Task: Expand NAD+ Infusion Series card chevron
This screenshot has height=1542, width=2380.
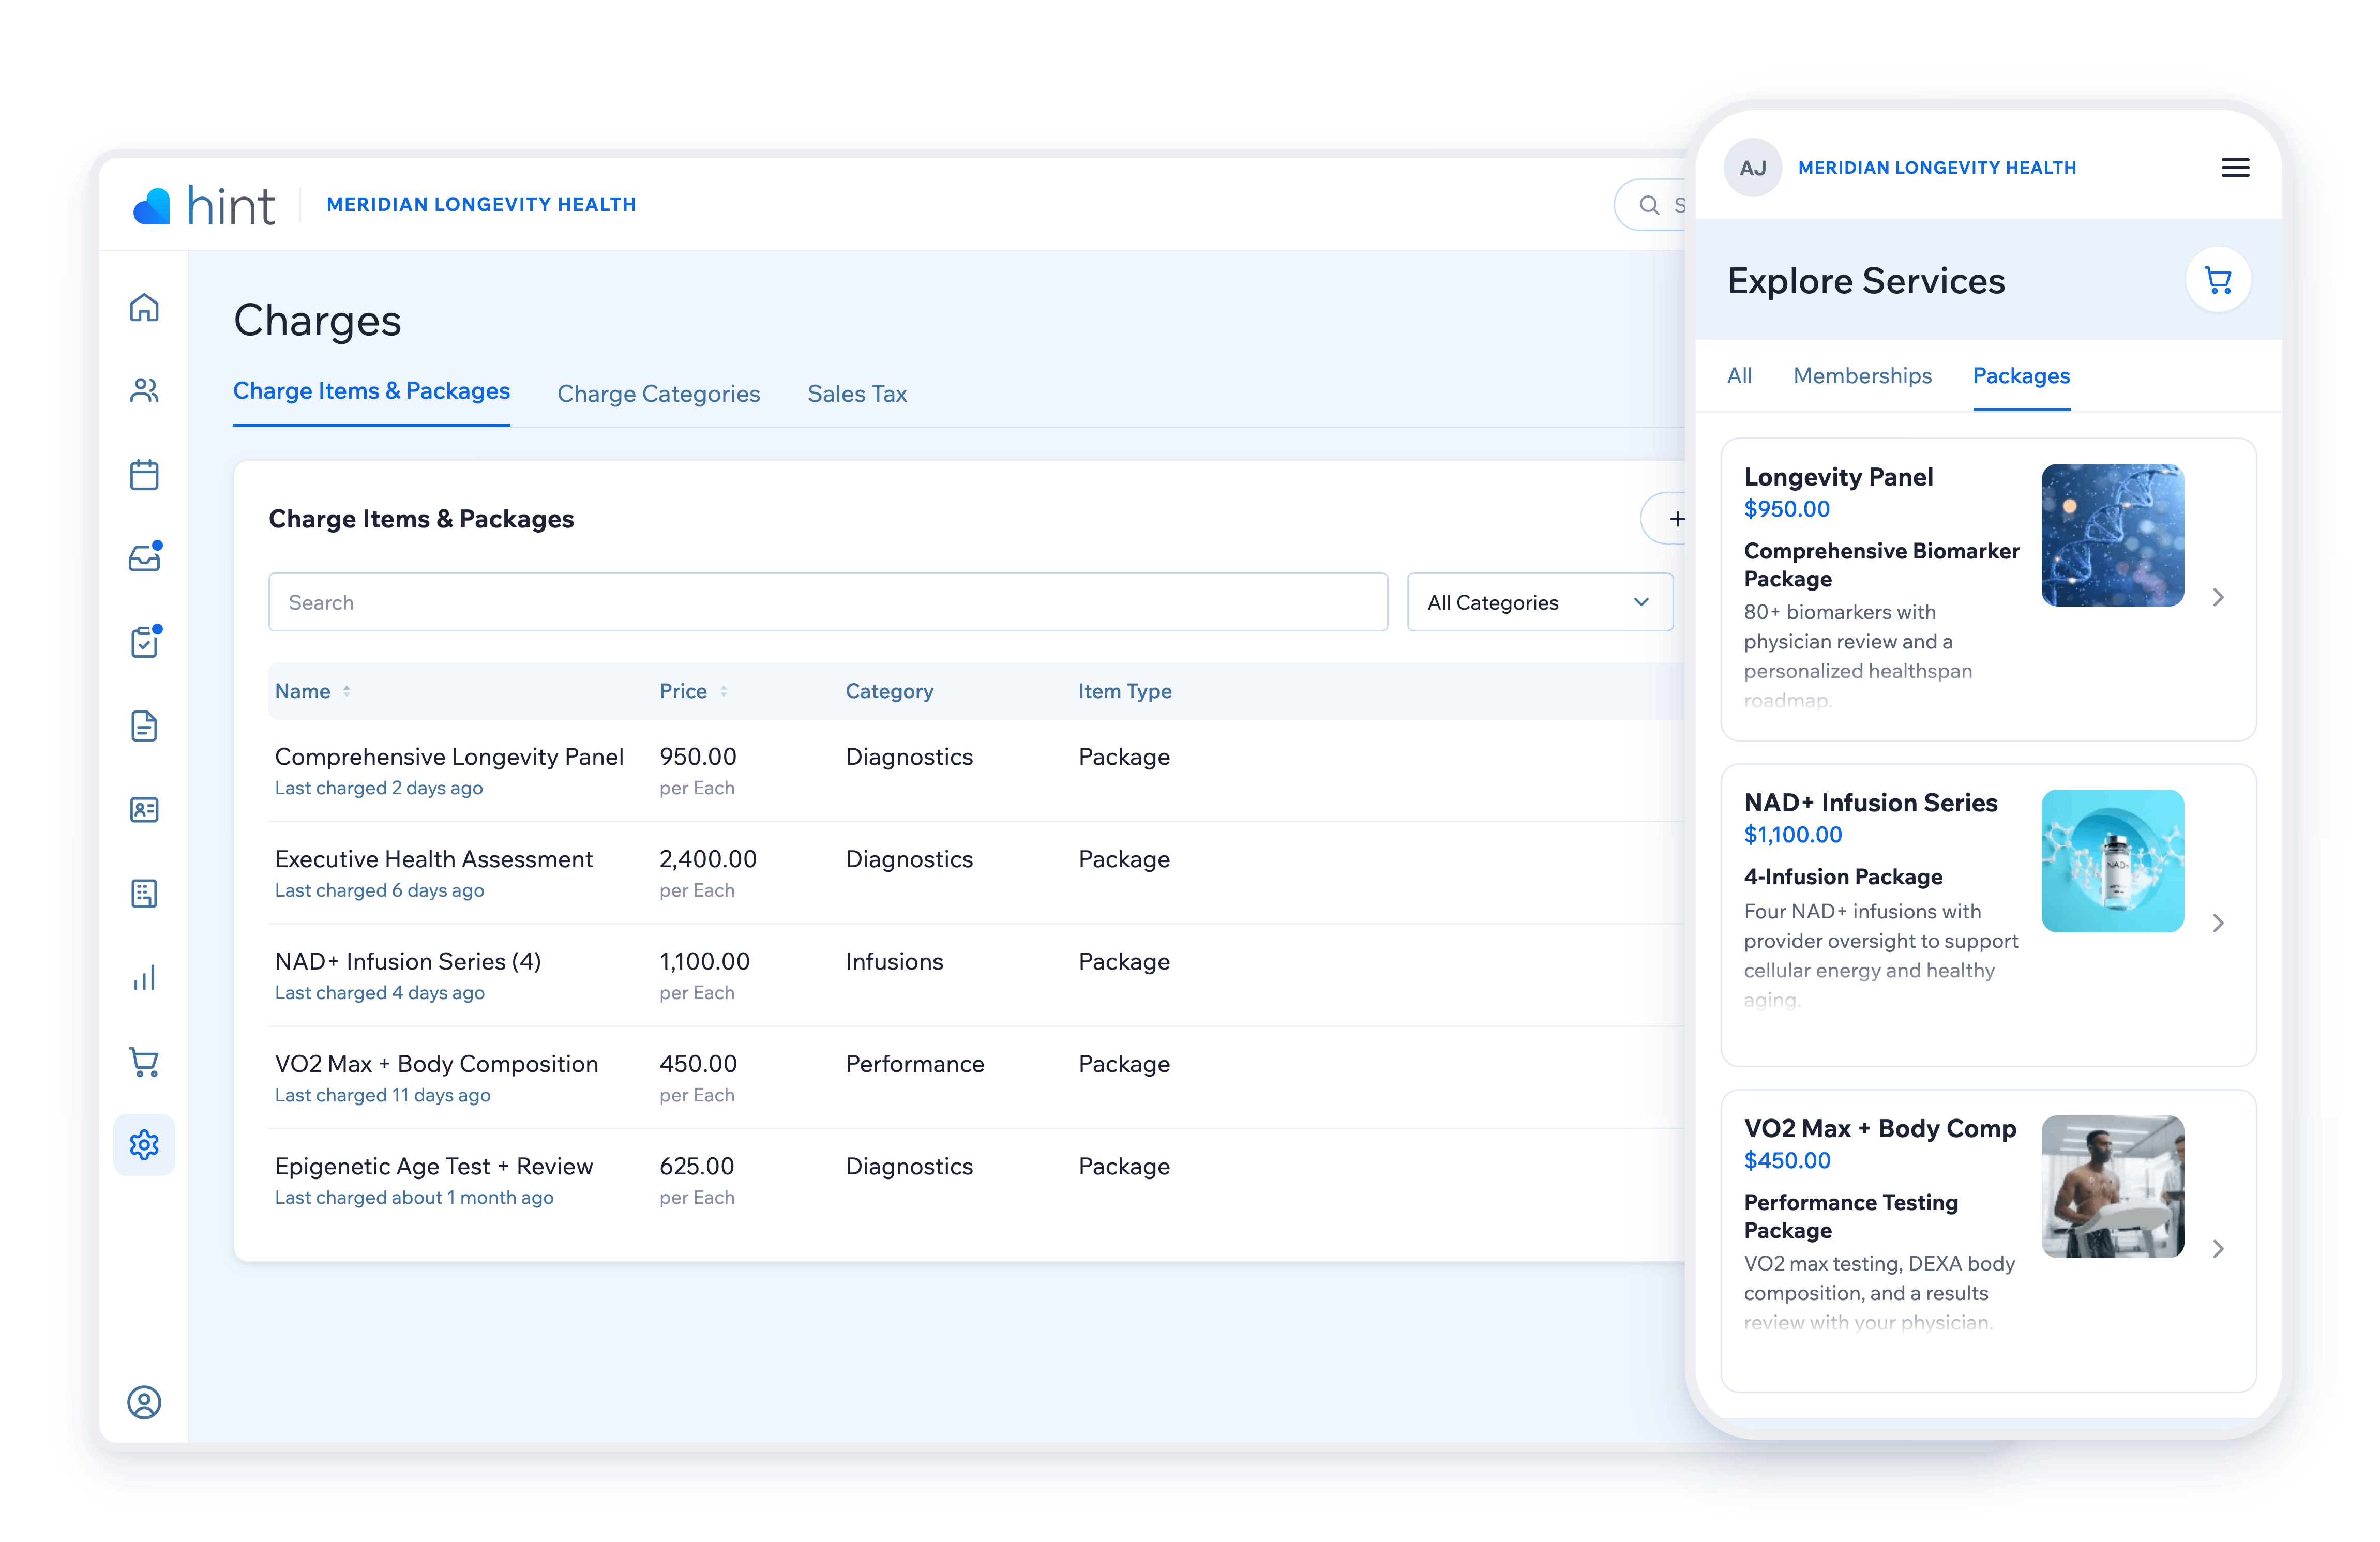Action: coord(2218,923)
